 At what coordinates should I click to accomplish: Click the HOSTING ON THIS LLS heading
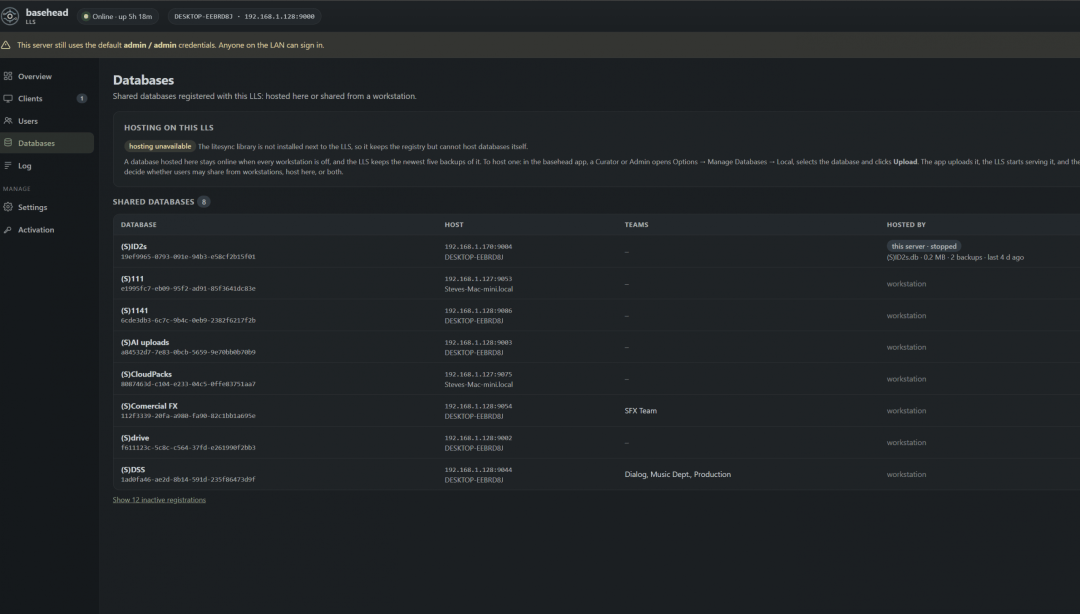pyautogui.click(x=169, y=127)
